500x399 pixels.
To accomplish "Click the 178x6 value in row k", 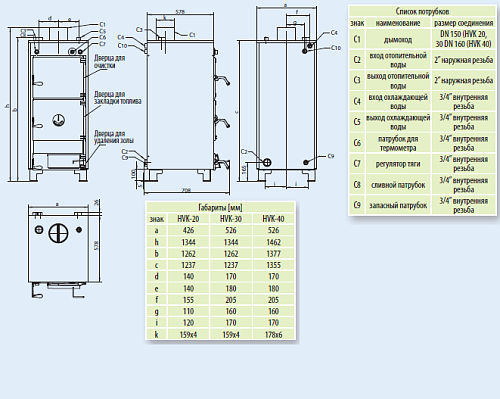I will tap(273, 334).
